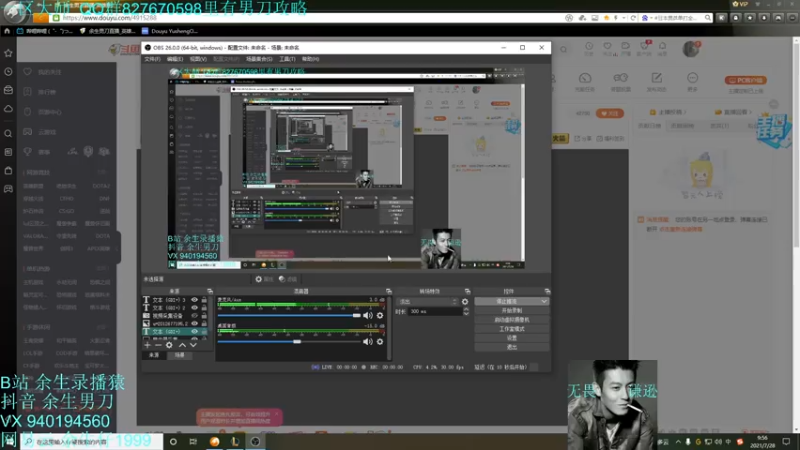This screenshot has width=800, height=450.
Task: Toggle visibility of 文本 (GDI+) 3 source
Action: click(x=194, y=300)
